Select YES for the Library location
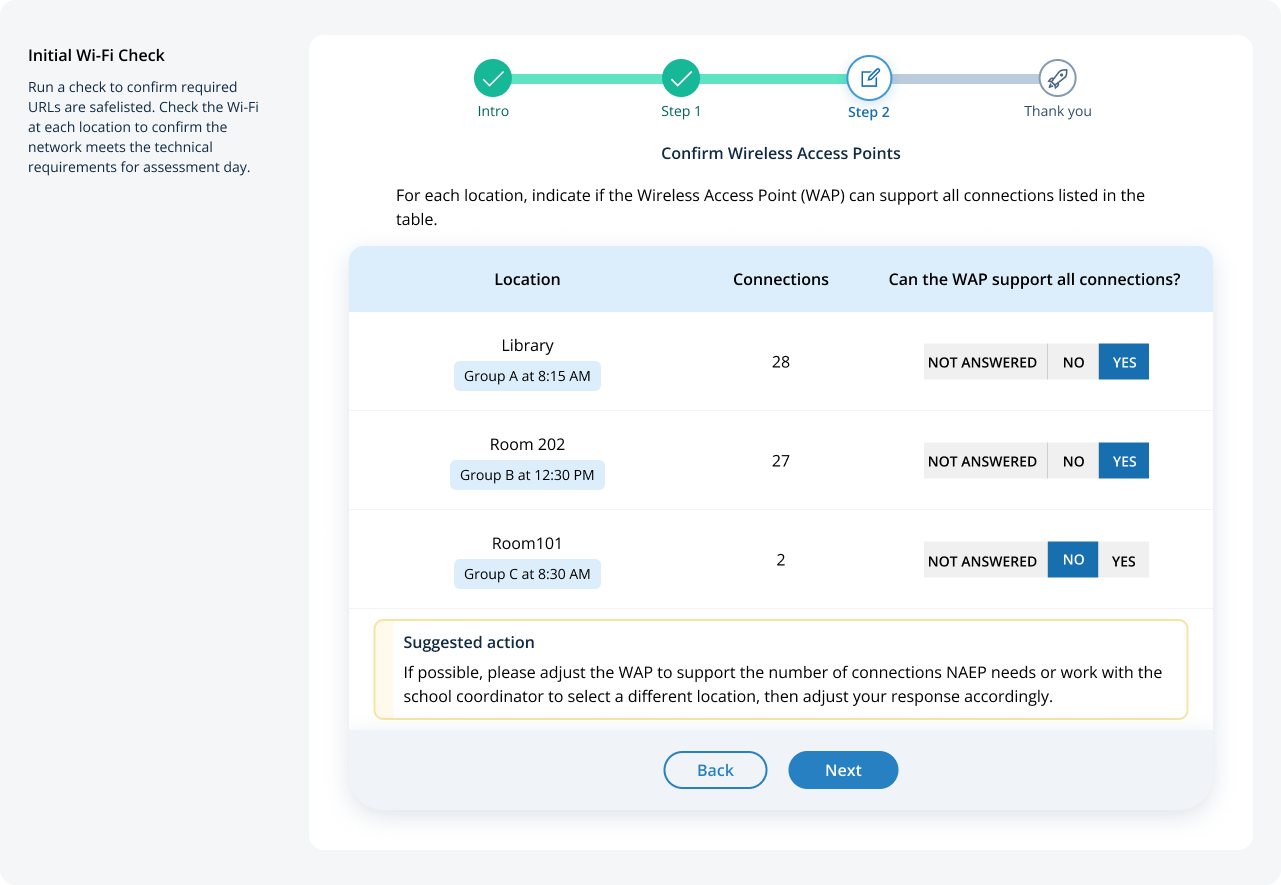The image size is (1281, 885). [x=1124, y=362]
